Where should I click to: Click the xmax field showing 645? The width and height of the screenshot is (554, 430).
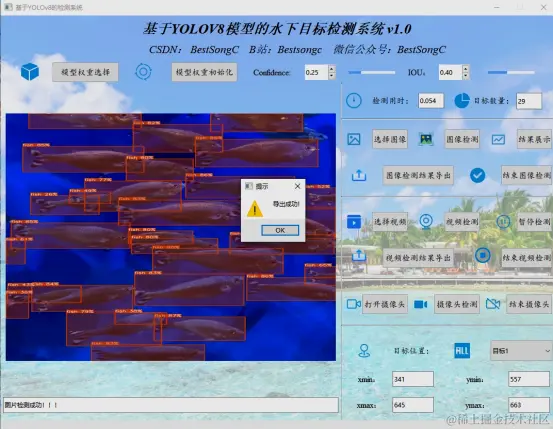(x=413, y=405)
